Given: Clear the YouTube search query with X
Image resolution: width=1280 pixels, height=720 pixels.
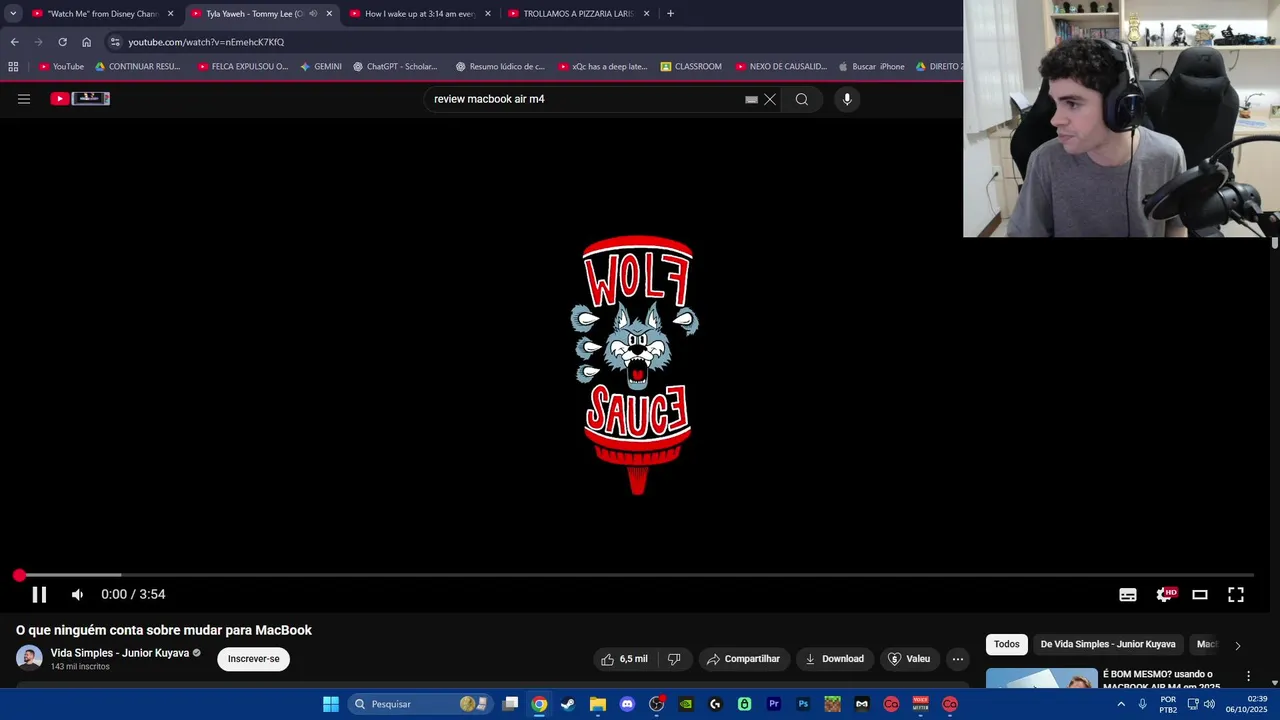Looking at the screenshot, I should [770, 99].
